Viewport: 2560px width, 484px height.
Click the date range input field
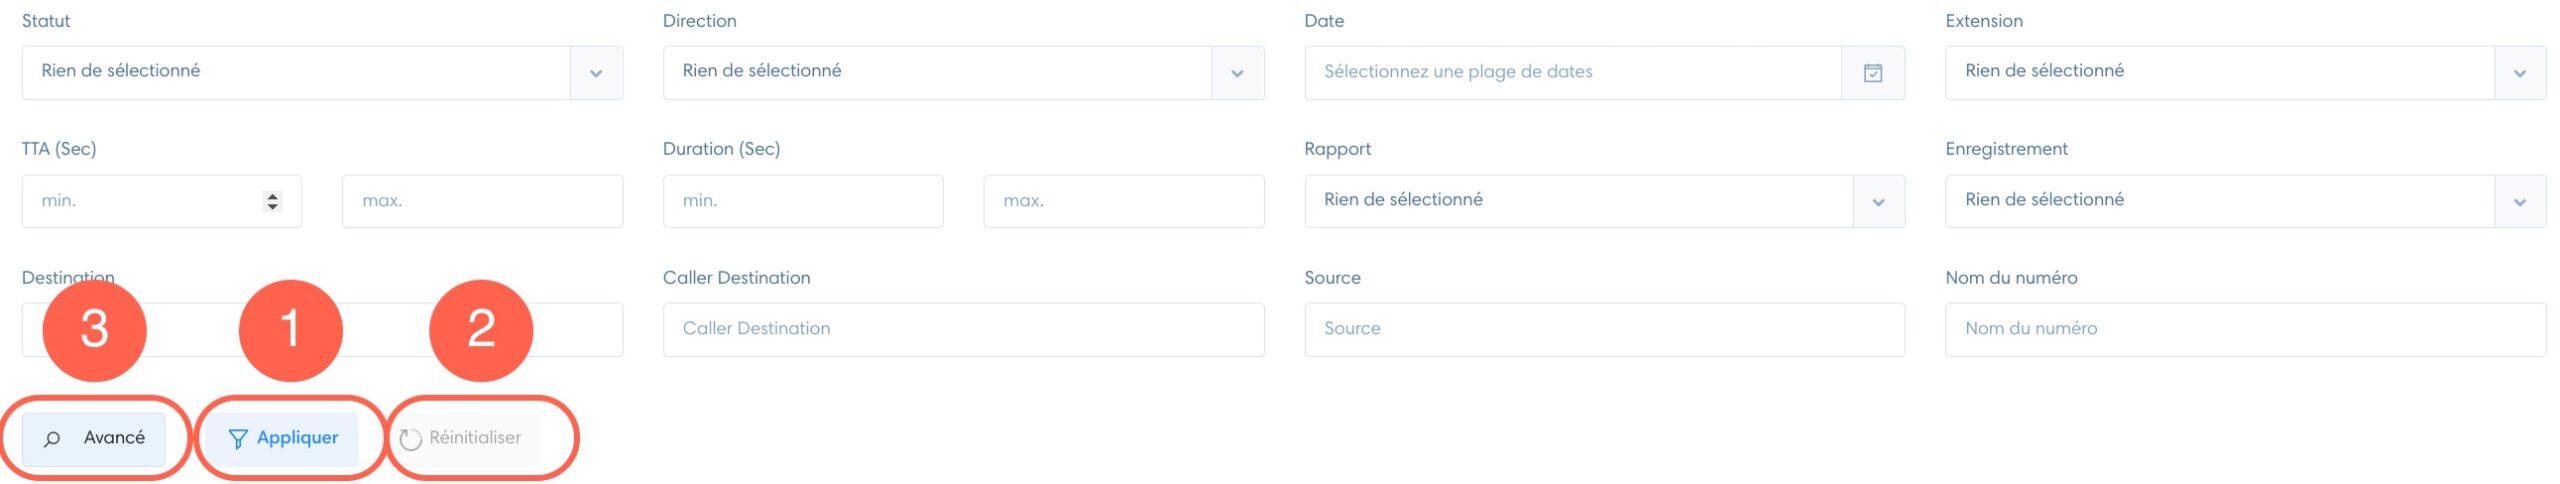(x=1573, y=72)
